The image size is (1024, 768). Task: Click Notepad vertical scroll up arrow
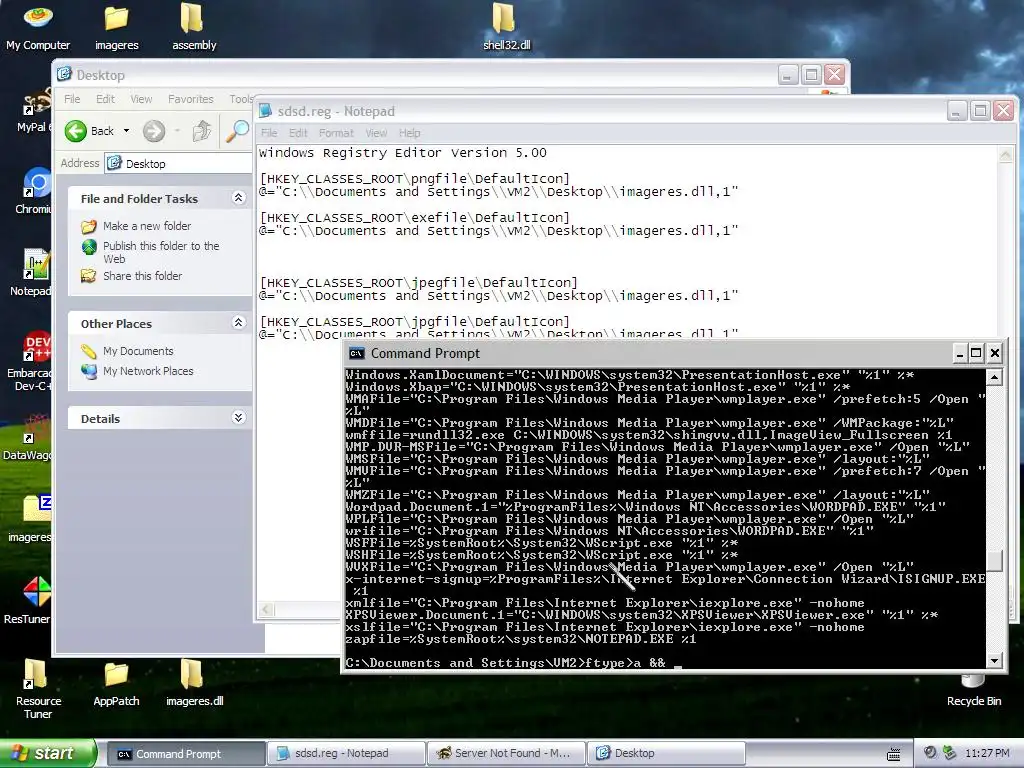[x=1006, y=155]
